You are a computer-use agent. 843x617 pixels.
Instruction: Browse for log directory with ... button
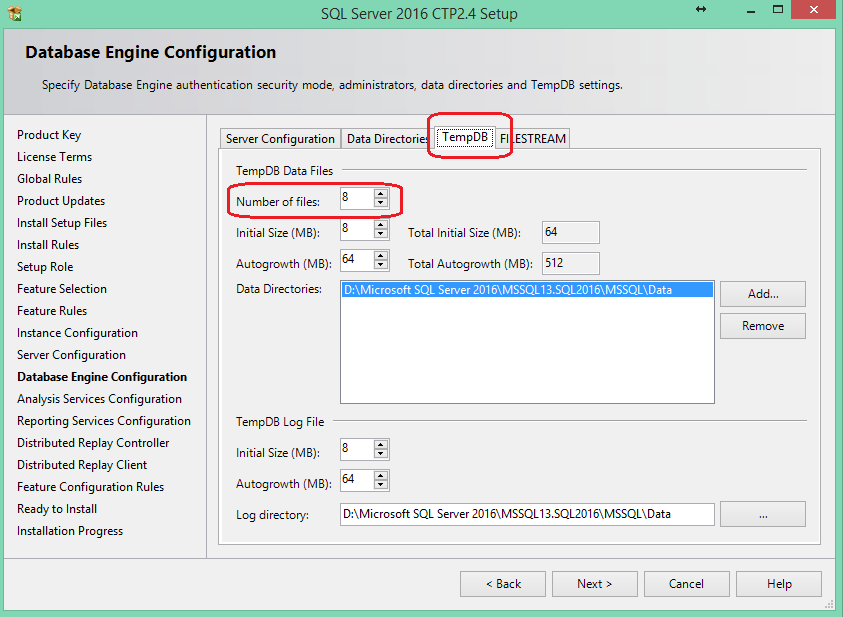(x=763, y=514)
